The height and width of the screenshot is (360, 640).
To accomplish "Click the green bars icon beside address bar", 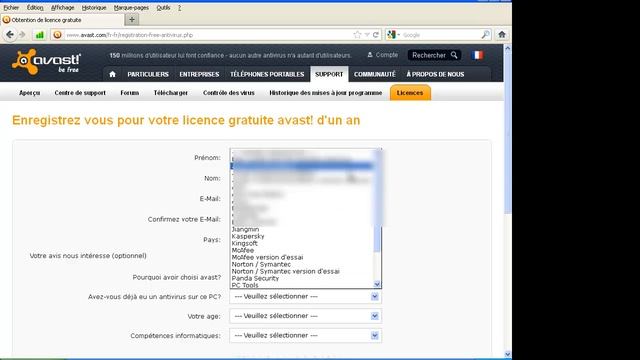I will click(40, 35).
